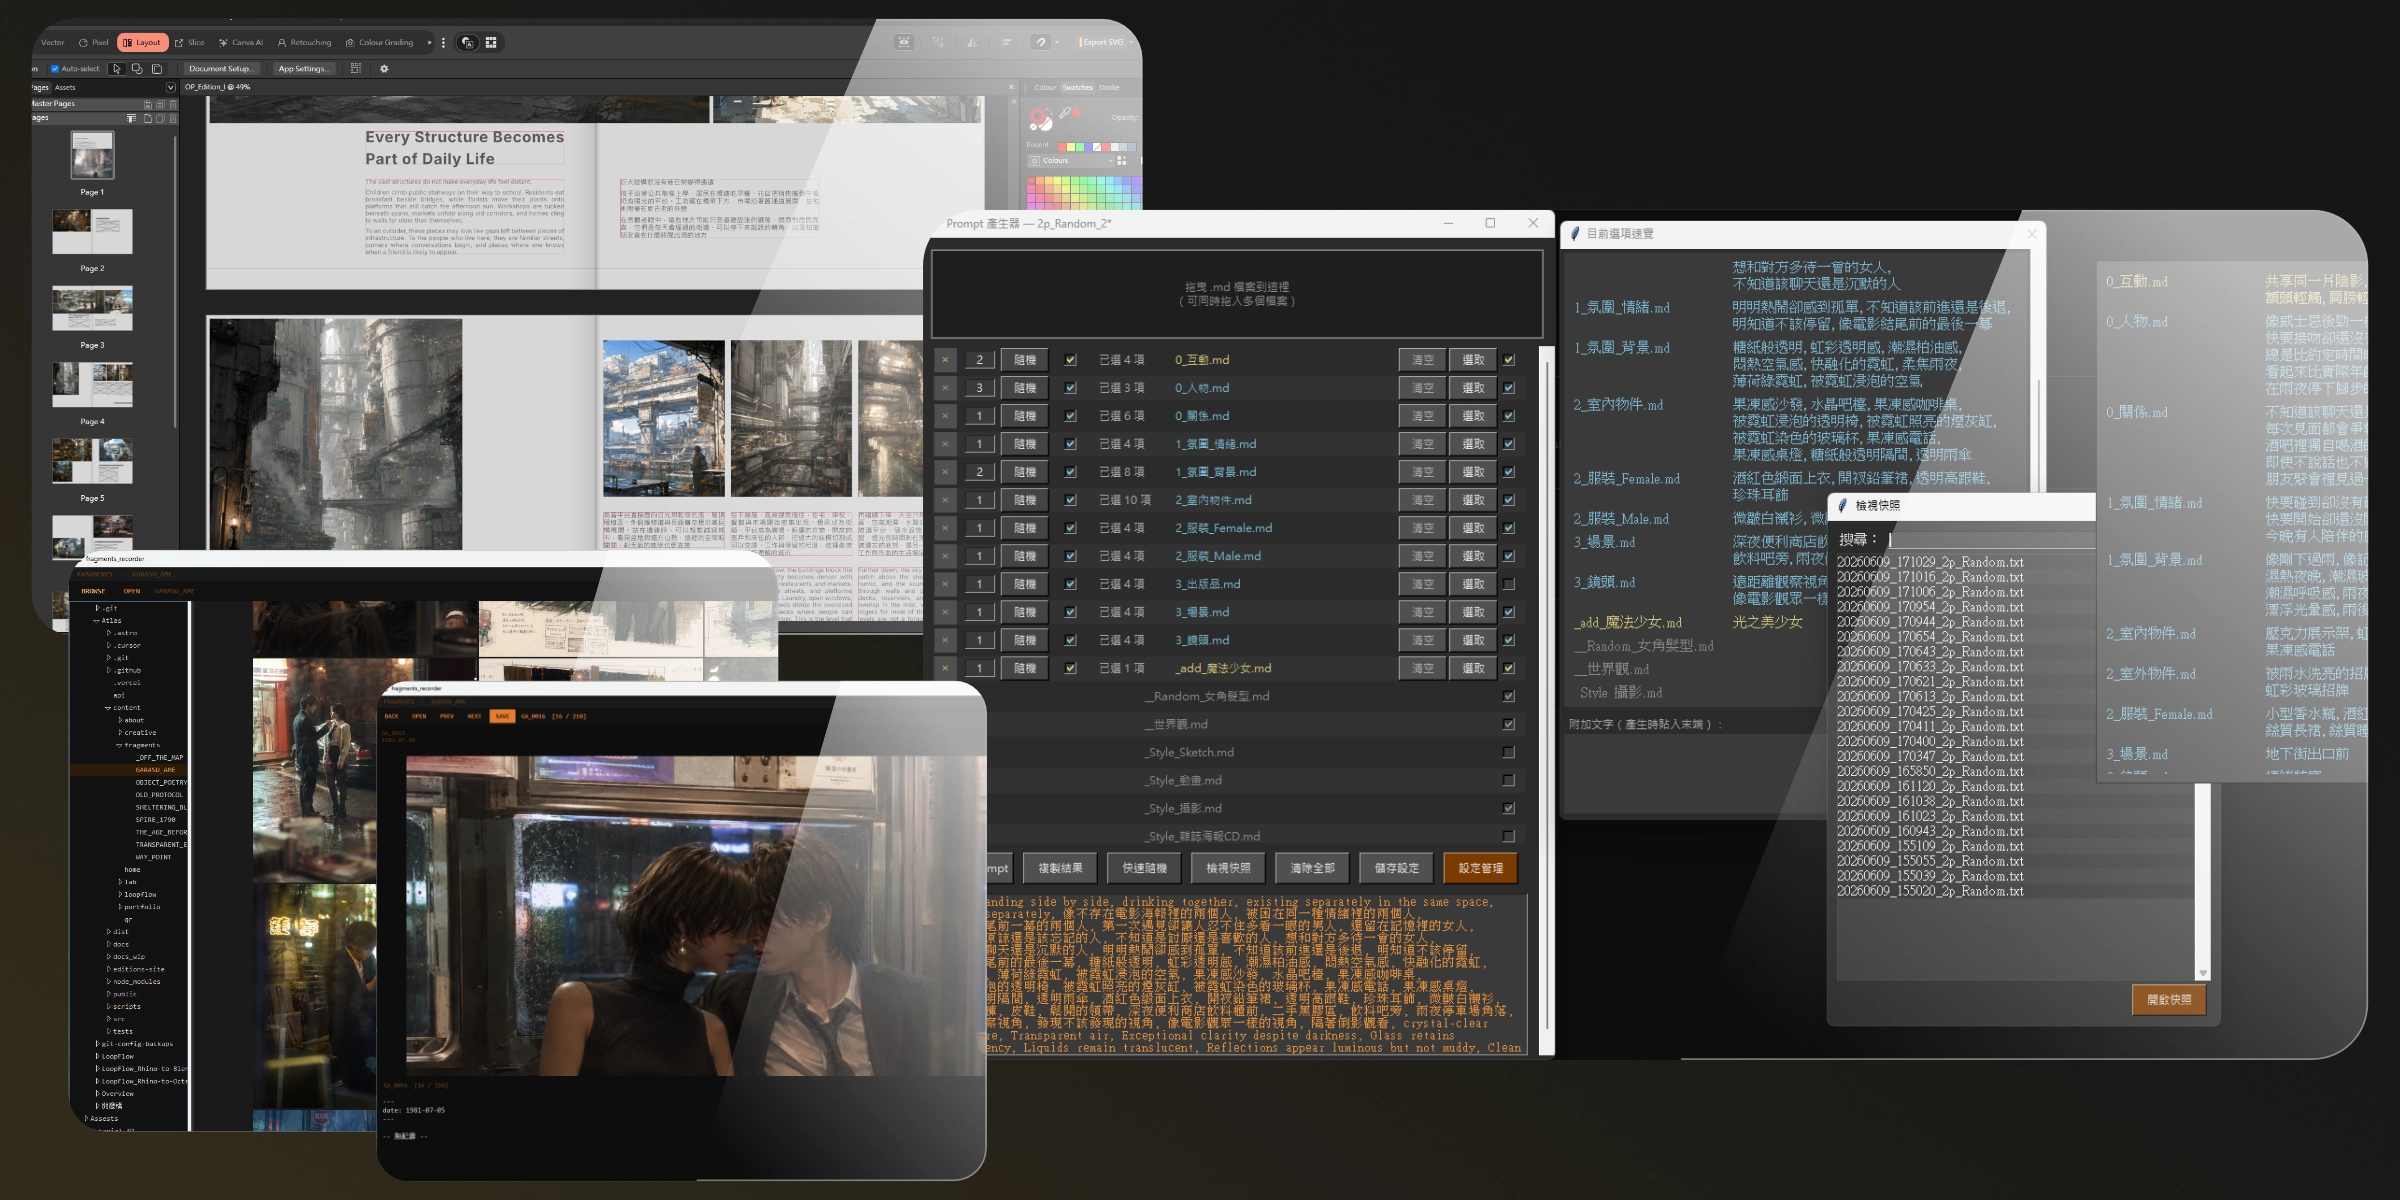Select the arrow move tool icon beside Auto-select
The image size is (2400, 1200).
tap(117, 69)
